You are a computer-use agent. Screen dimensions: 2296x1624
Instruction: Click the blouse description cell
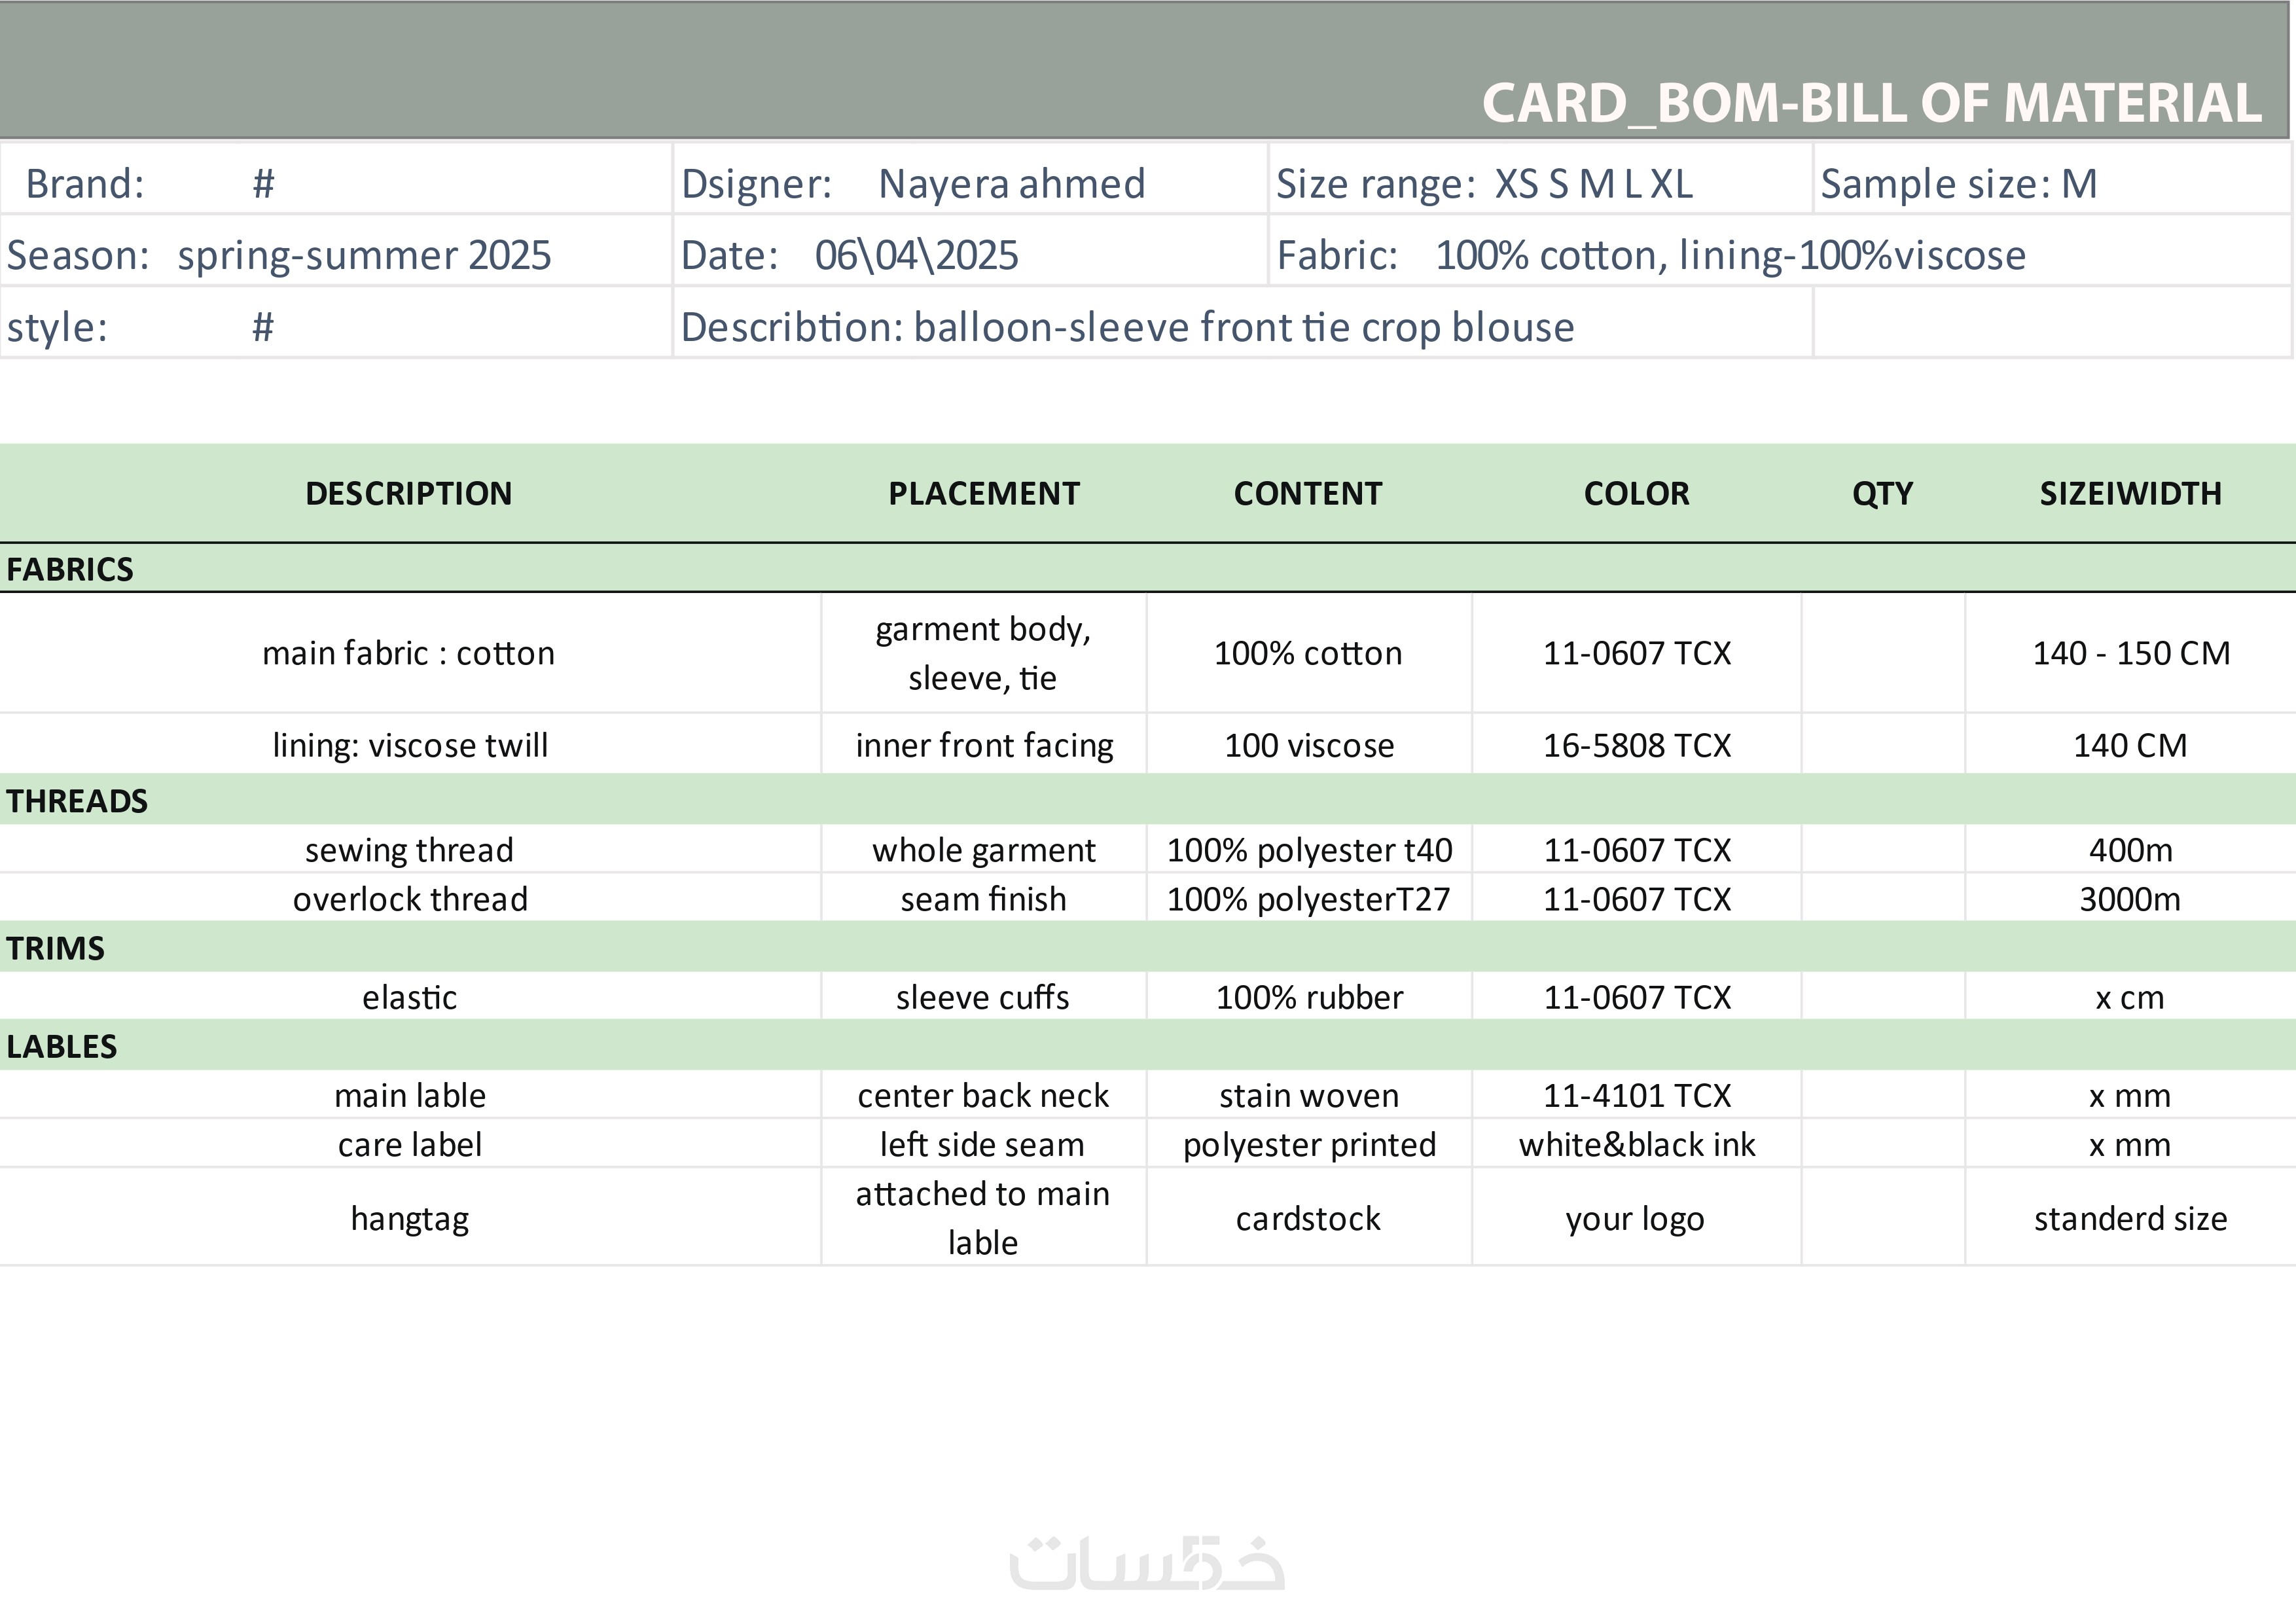point(1127,327)
